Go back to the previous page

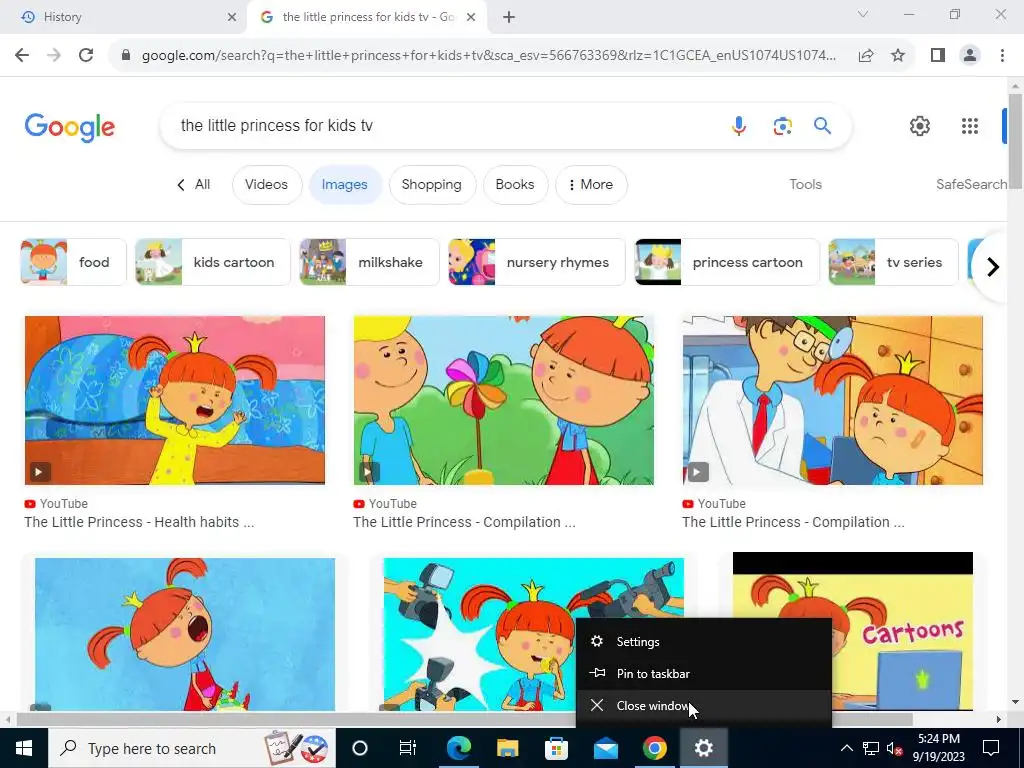tap(22, 55)
